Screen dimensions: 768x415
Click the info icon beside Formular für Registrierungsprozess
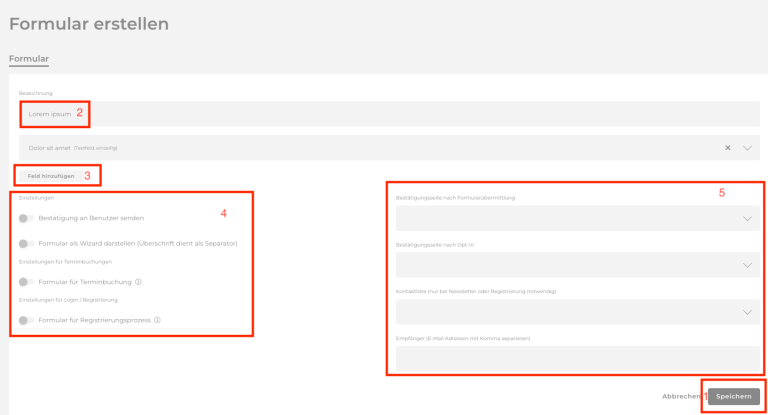click(157, 320)
